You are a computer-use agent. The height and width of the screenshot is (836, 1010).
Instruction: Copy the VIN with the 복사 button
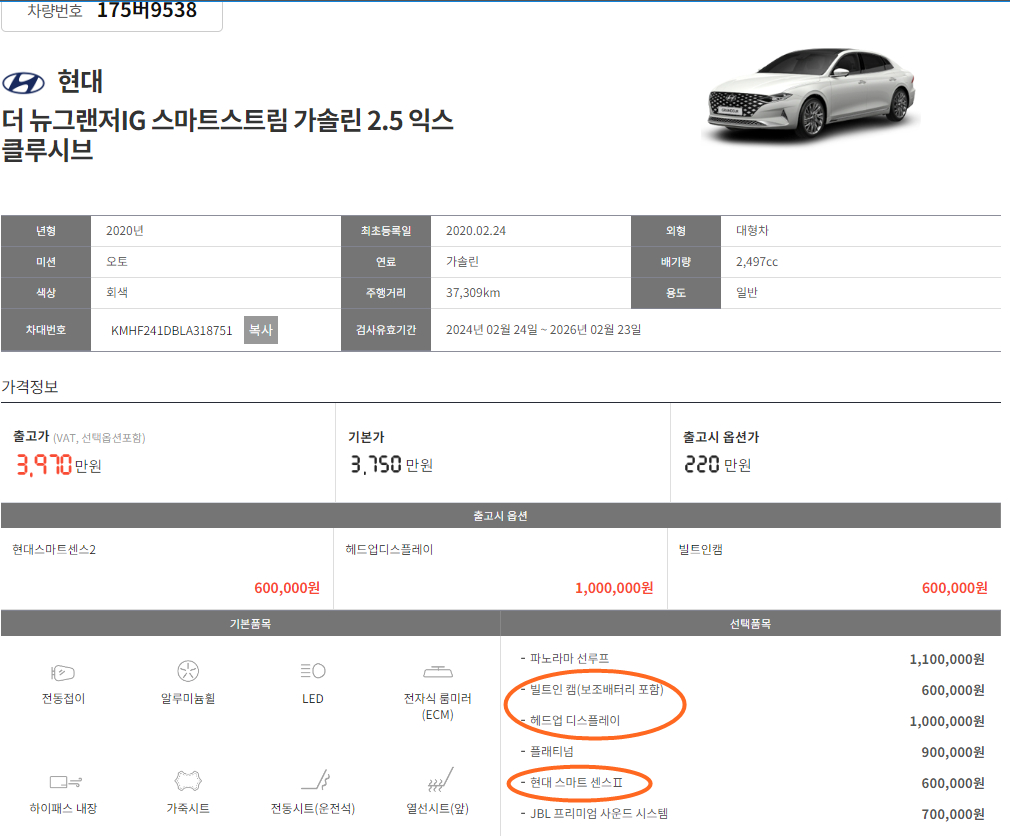(x=261, y=330)
